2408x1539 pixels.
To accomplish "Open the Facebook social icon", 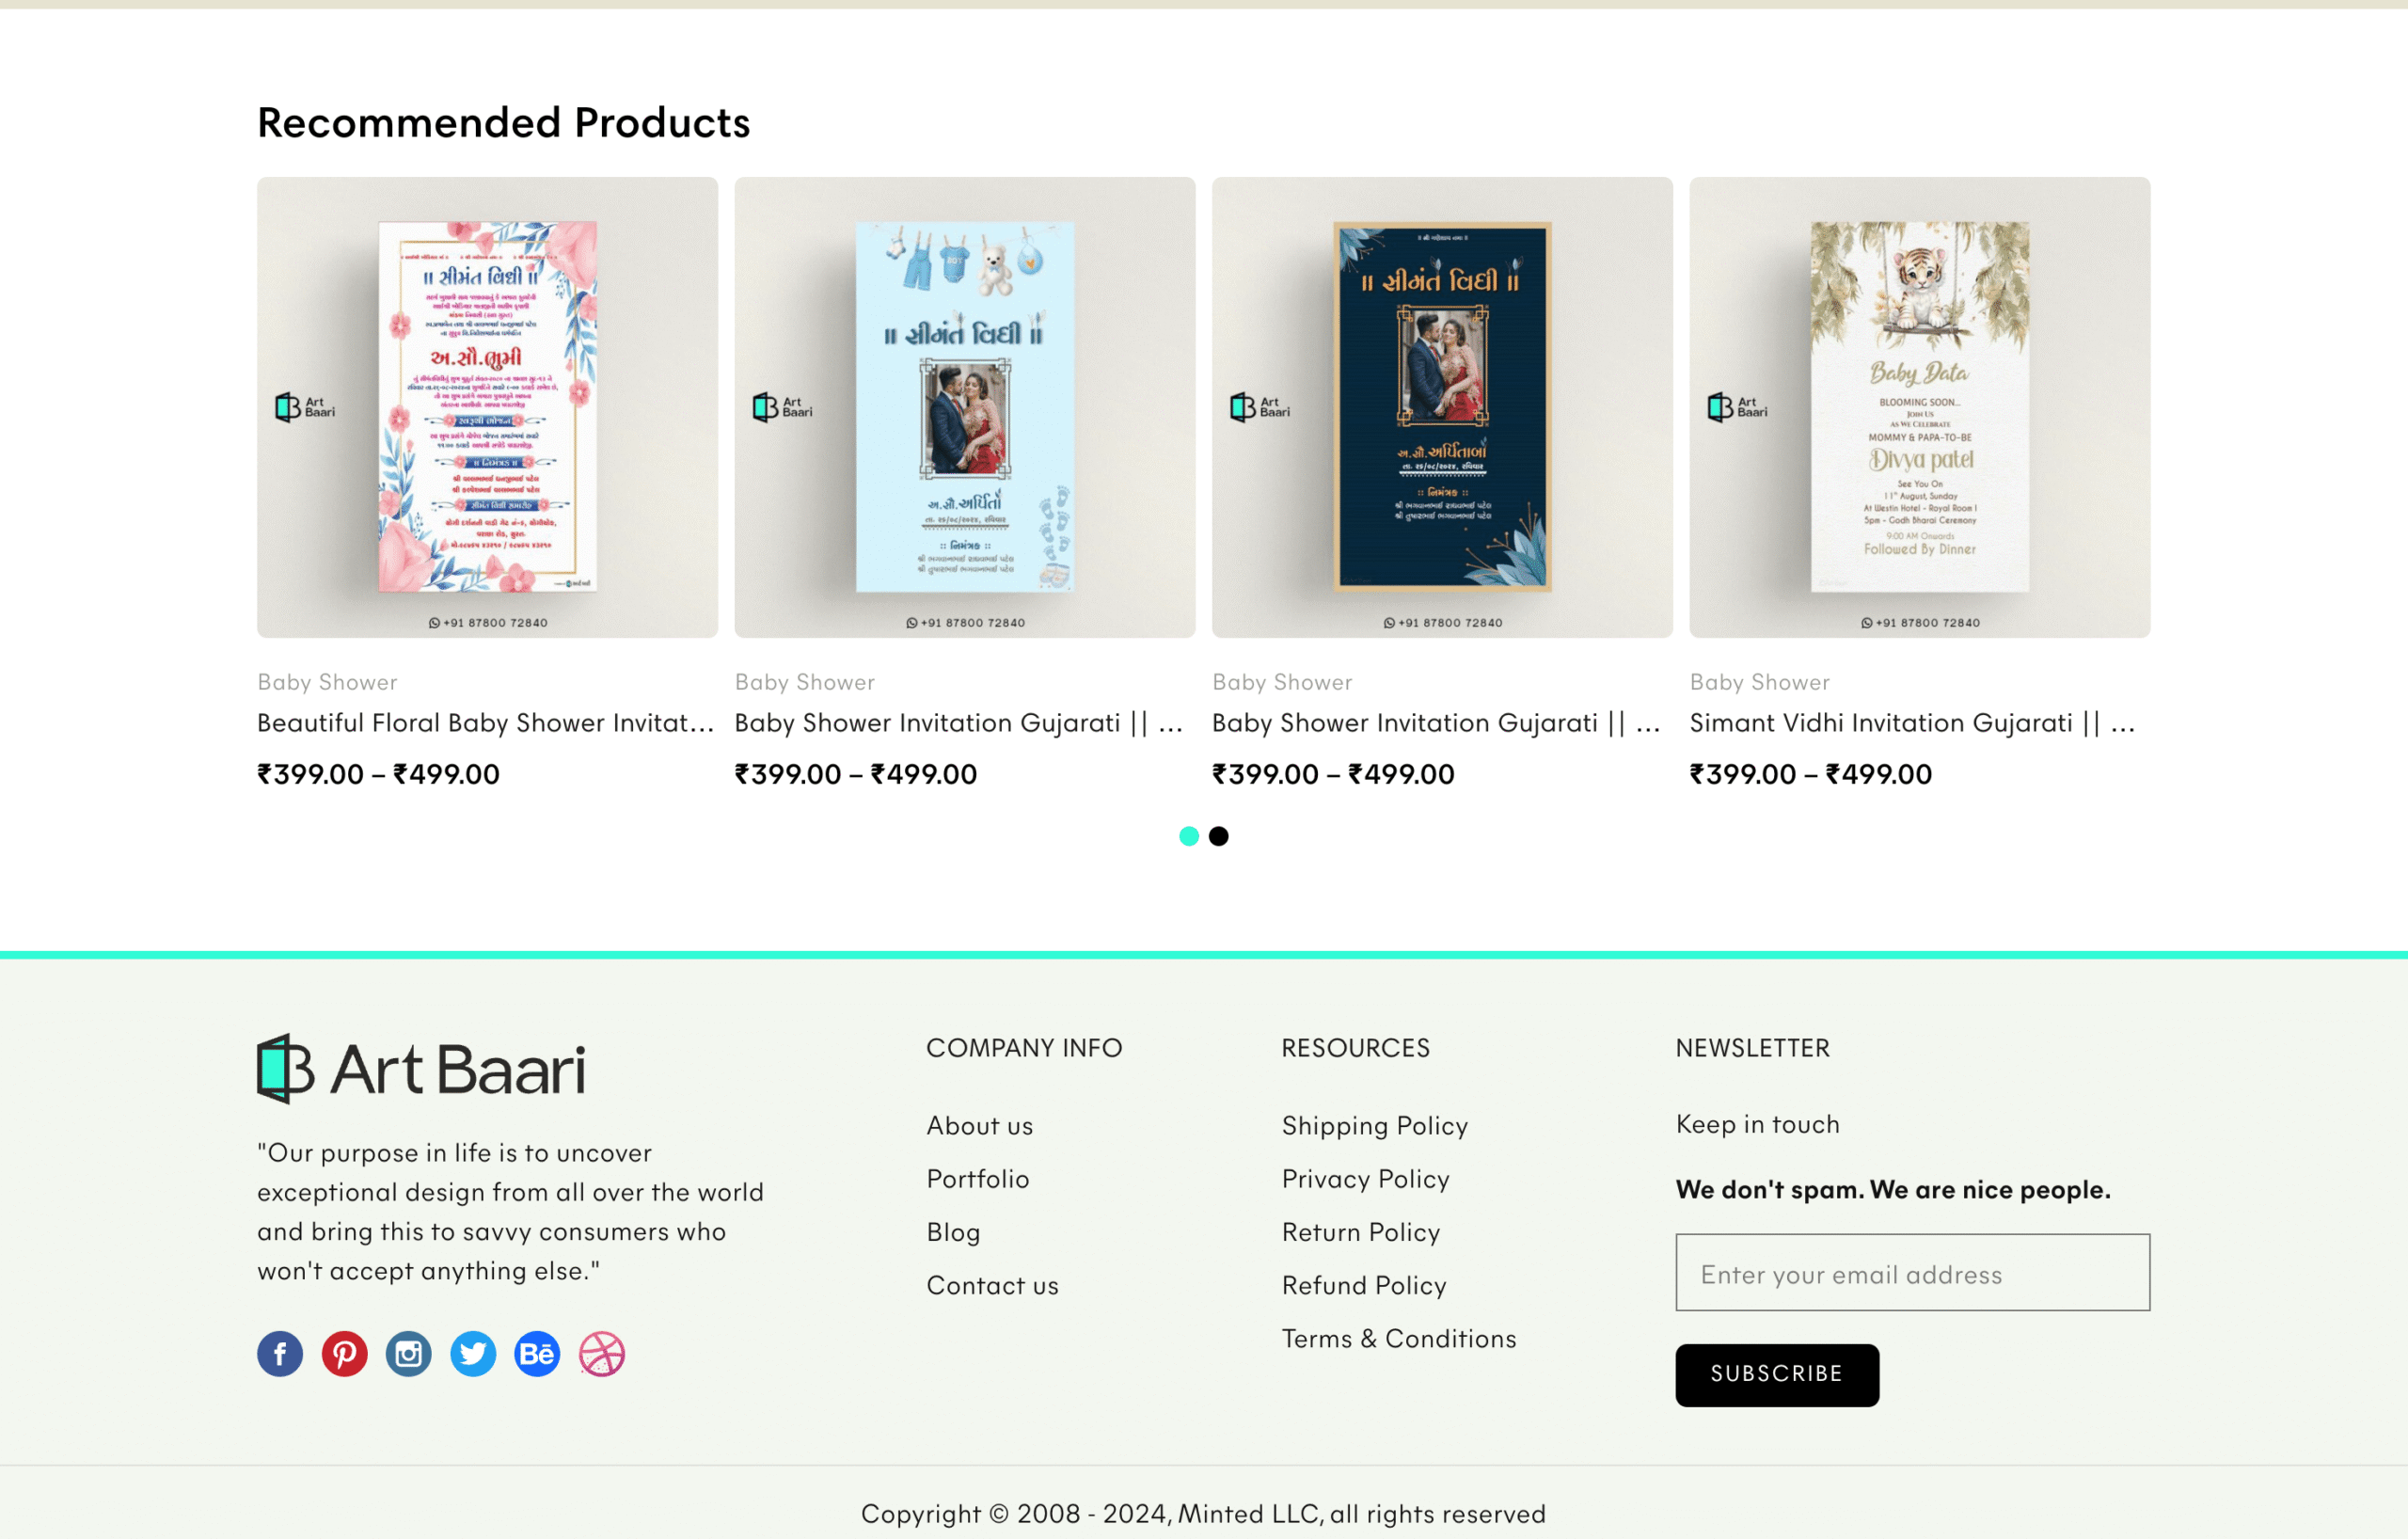I will pyautogui.click(x=280, y=1354).
